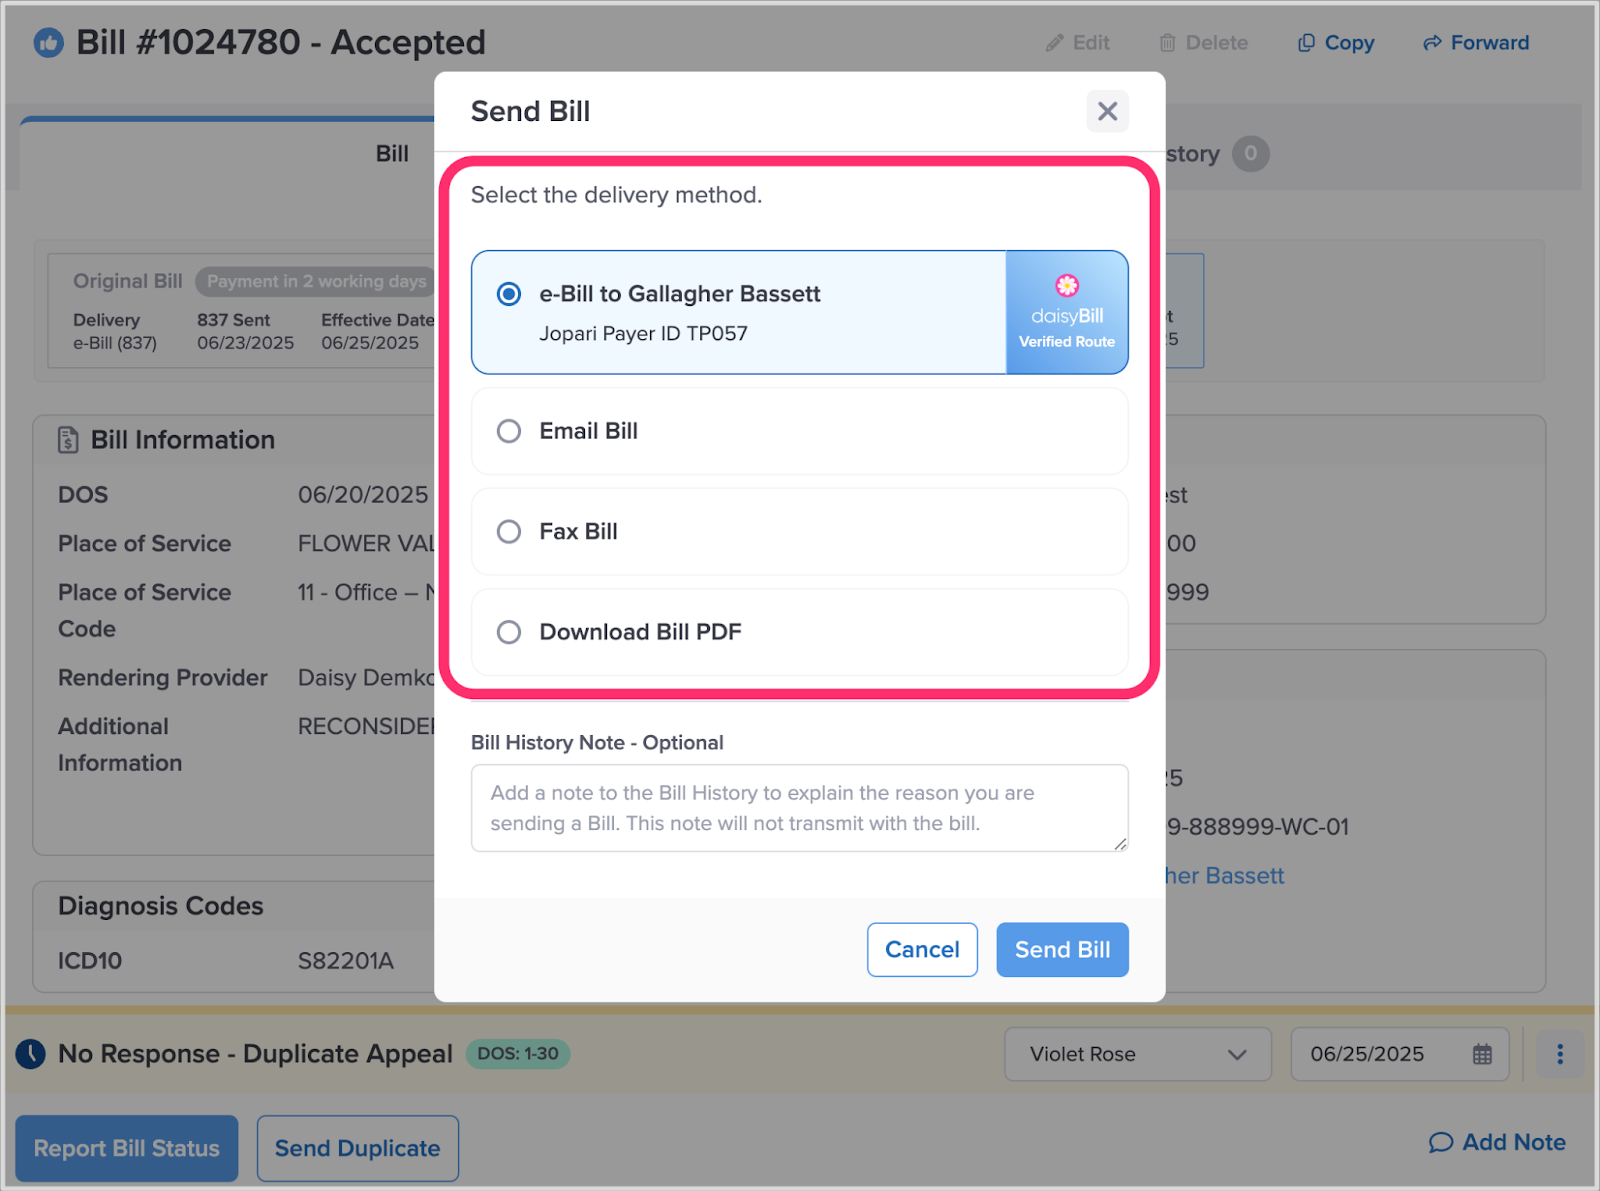
Task: Click the Copy link label
Action: pos(1349,43)
